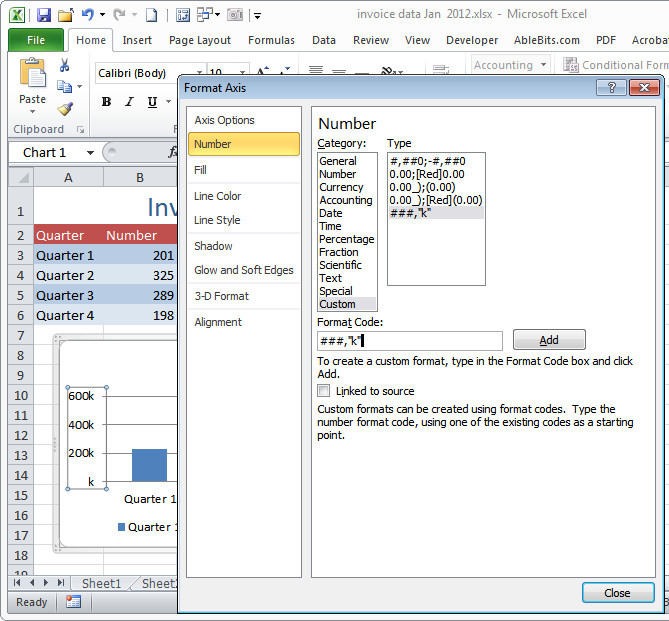Viewport: 669px width, 621px height.
Task: Open the Data ribbon tab
Action: 324,40
